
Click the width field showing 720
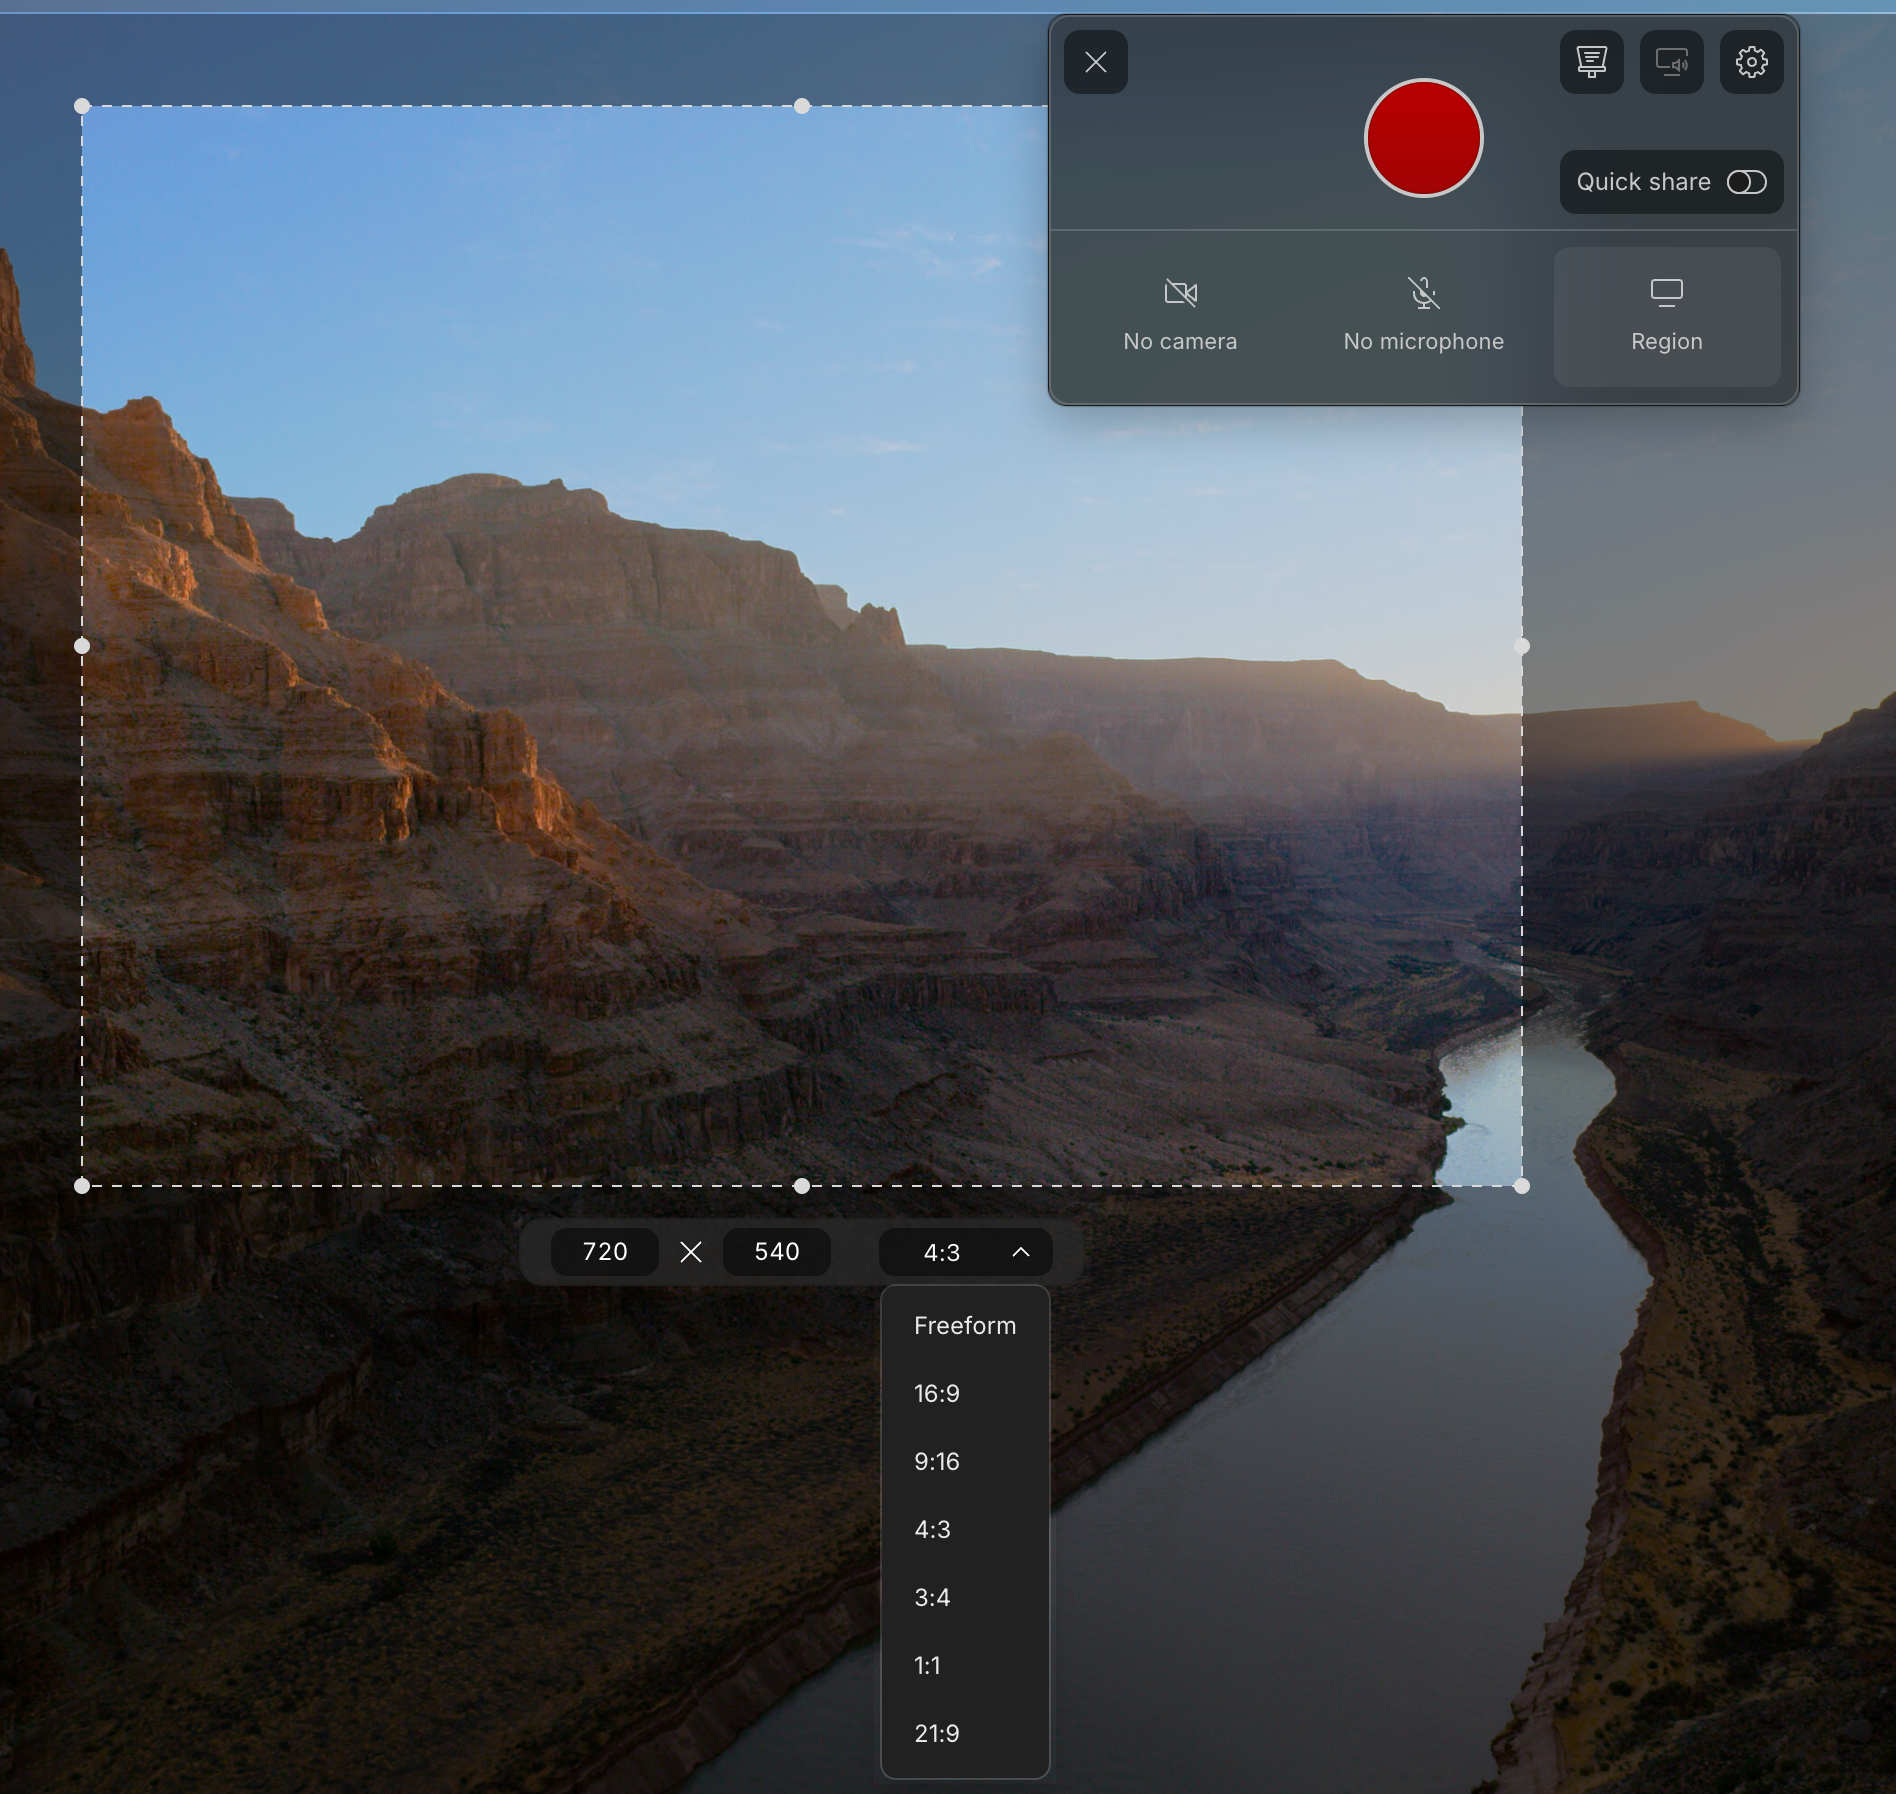point(605,1252)
